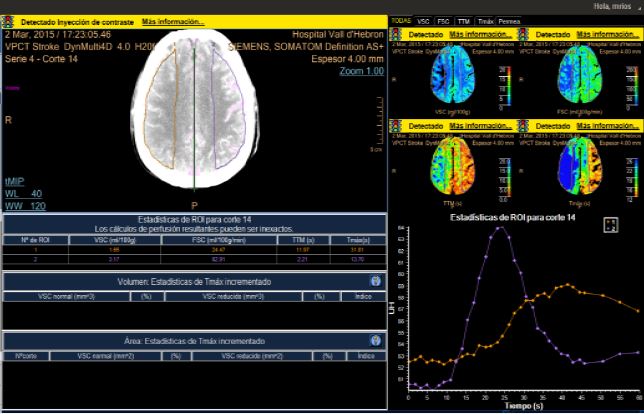
Task: Click the Zoom 1.00 link
Action: pos(361,71)
